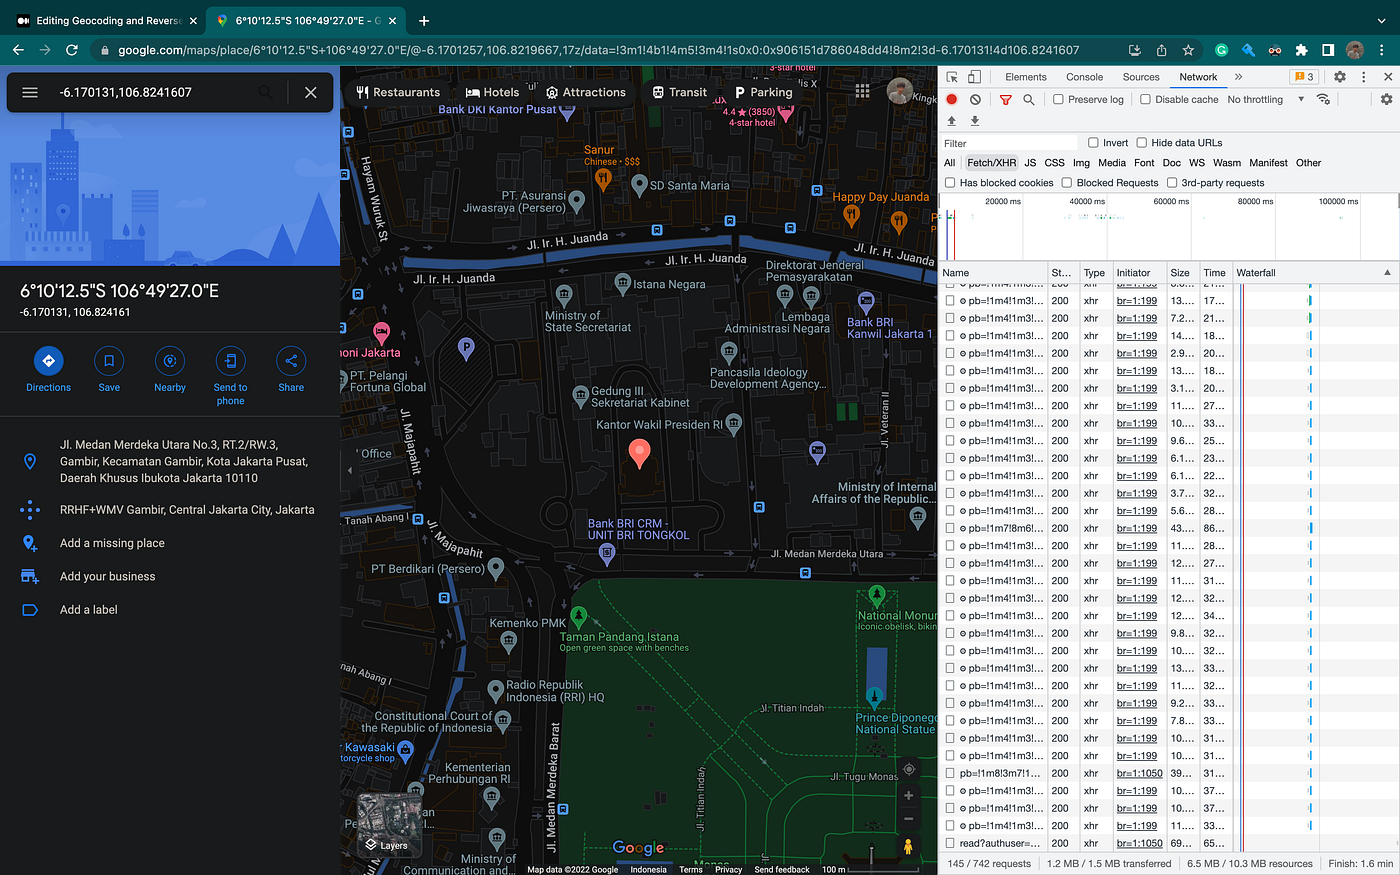Switch to the Console tab
Image resolution: width=1400 pixels, height=875 pixels.
tap(1084, 77)
